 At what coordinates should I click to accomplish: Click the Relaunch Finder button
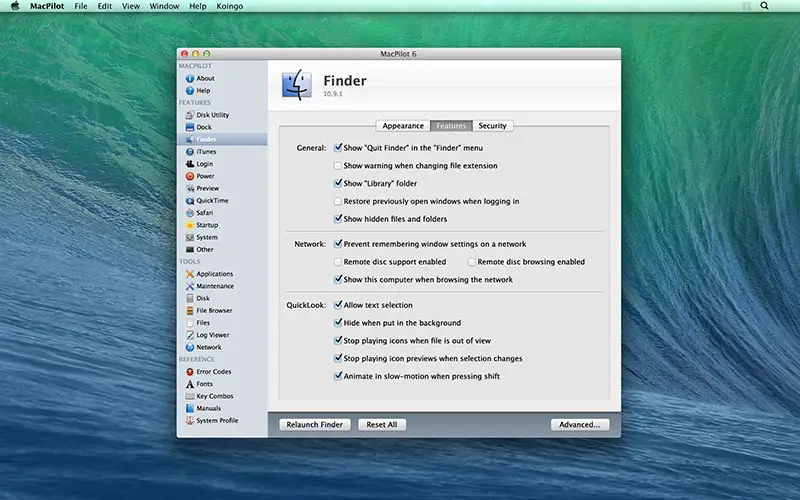pos(315,424)
